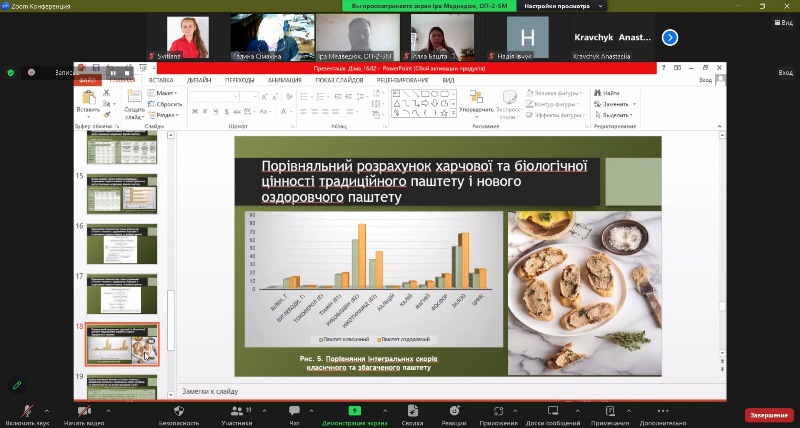This screenshot has height=428, width=800.
Task: Open the Раздел section dropdown
Action: (163, 115)
